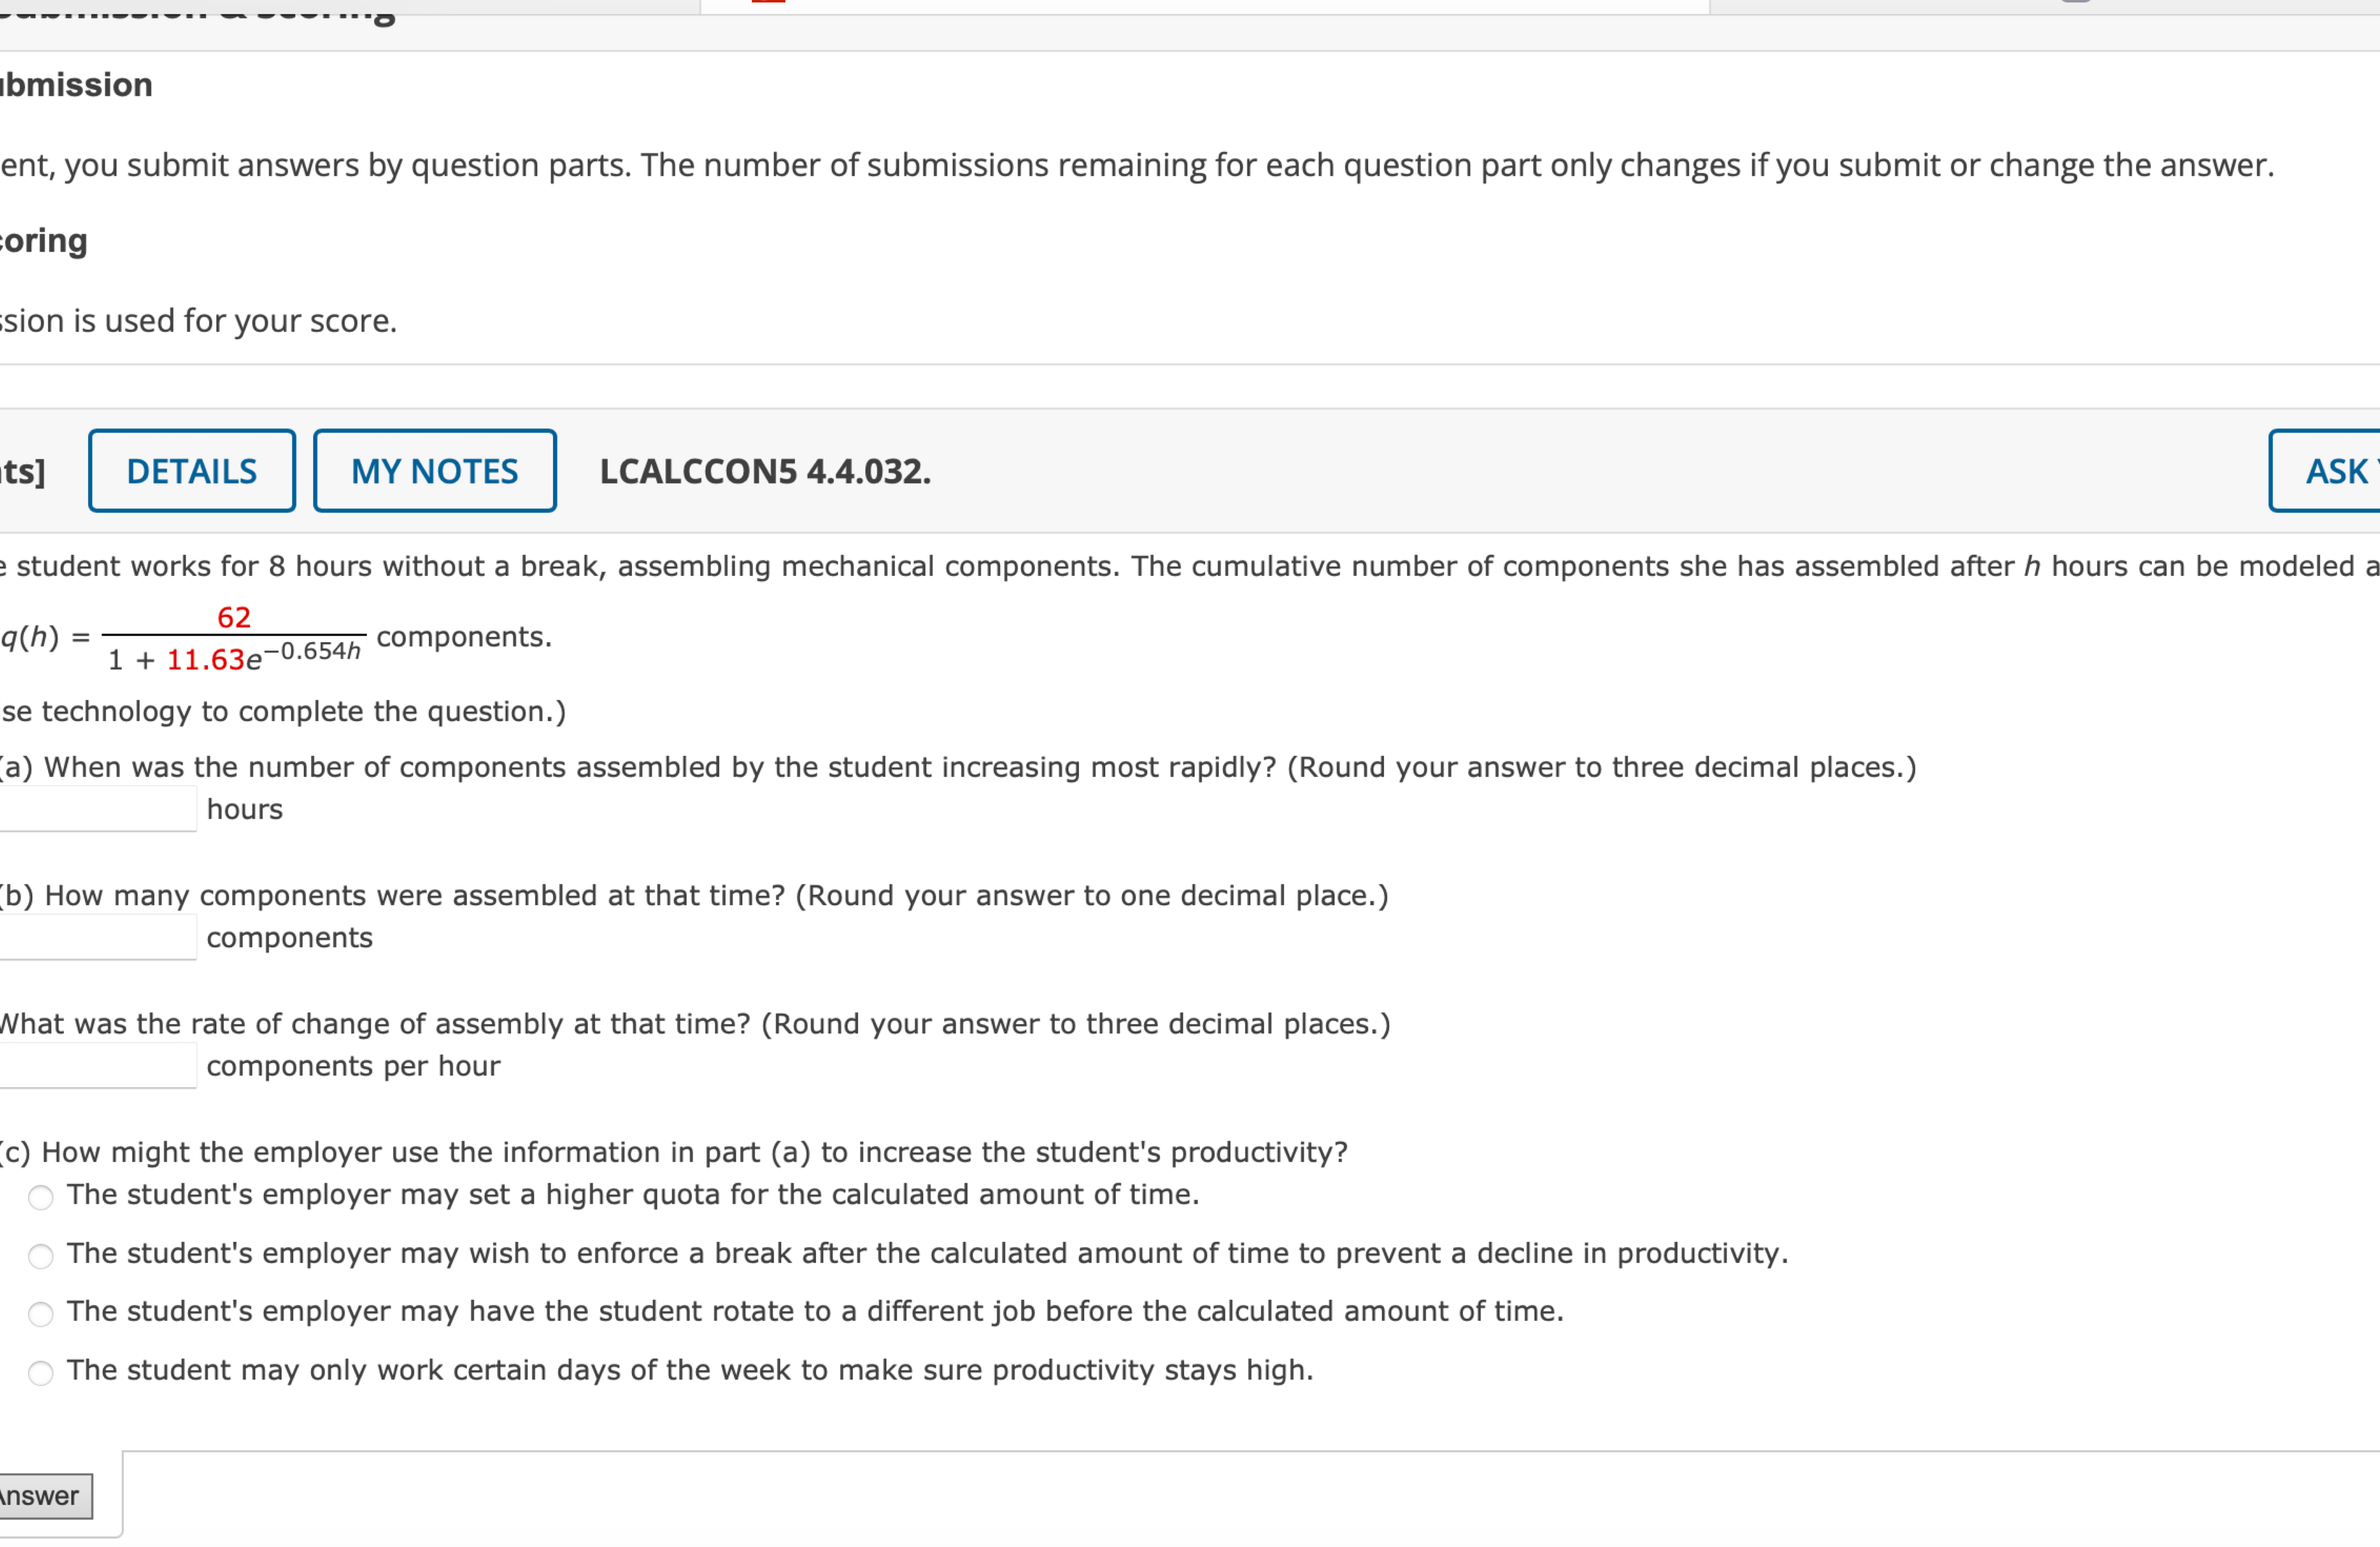Select the 'enforce a break' answer option
Image resolution: width=2380 pixels, height=1547 pixels.
[41, 1256]
